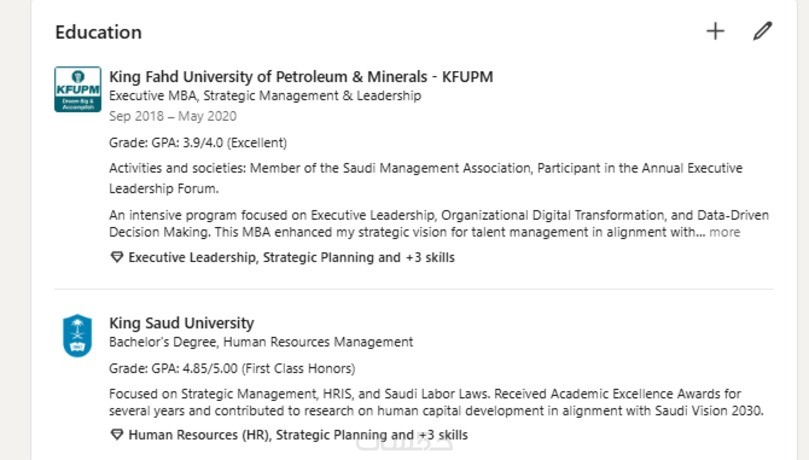Edit education section with pencil icon
Viewport: 809px width, 460px height.
762,31
